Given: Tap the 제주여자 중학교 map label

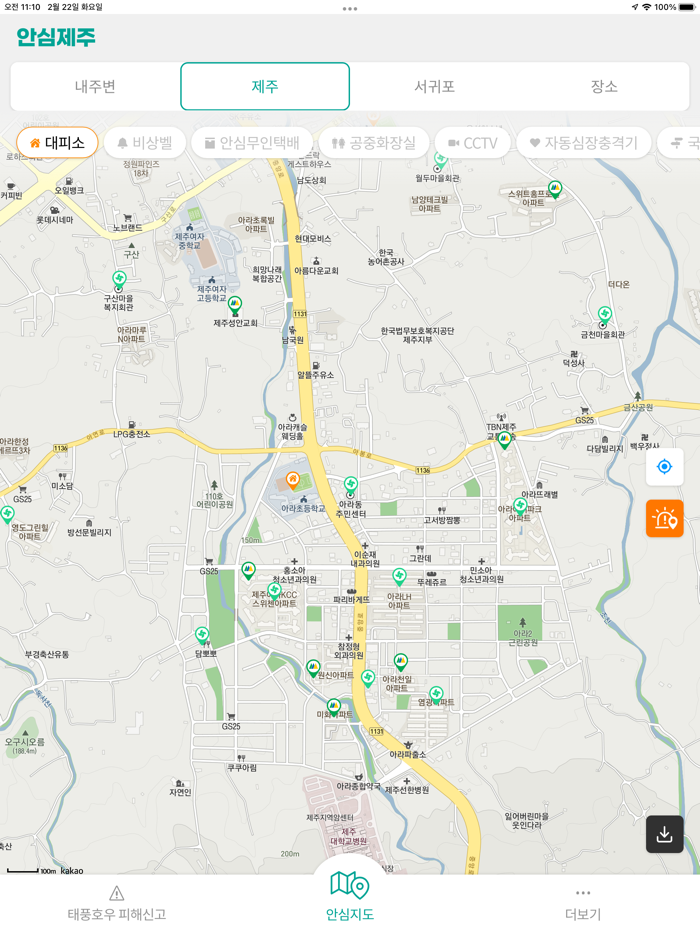Looking at the screenshot, I should point(189,241).
